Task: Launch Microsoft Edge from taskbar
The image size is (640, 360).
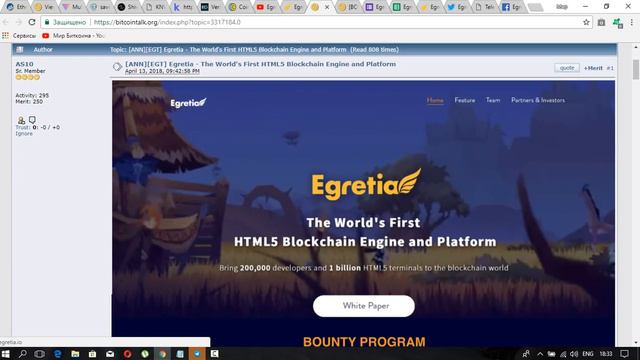Action: pos(58,354)
